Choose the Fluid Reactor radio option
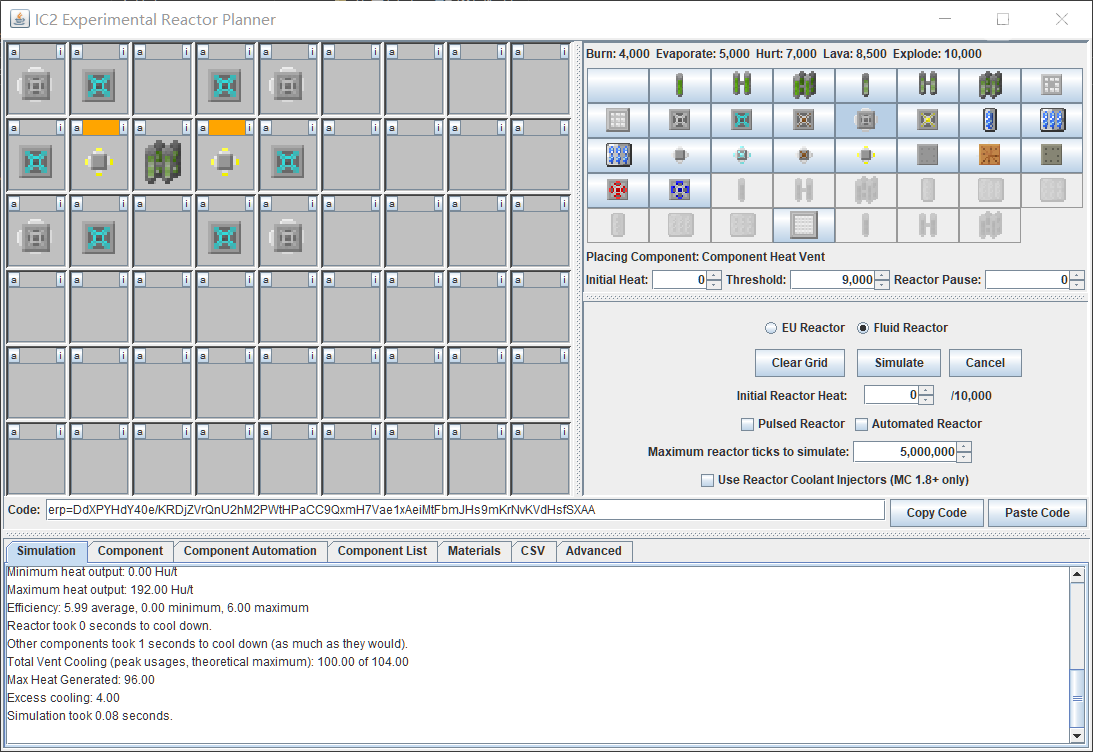The image size is (1093, 752). (x=902, y=328)
